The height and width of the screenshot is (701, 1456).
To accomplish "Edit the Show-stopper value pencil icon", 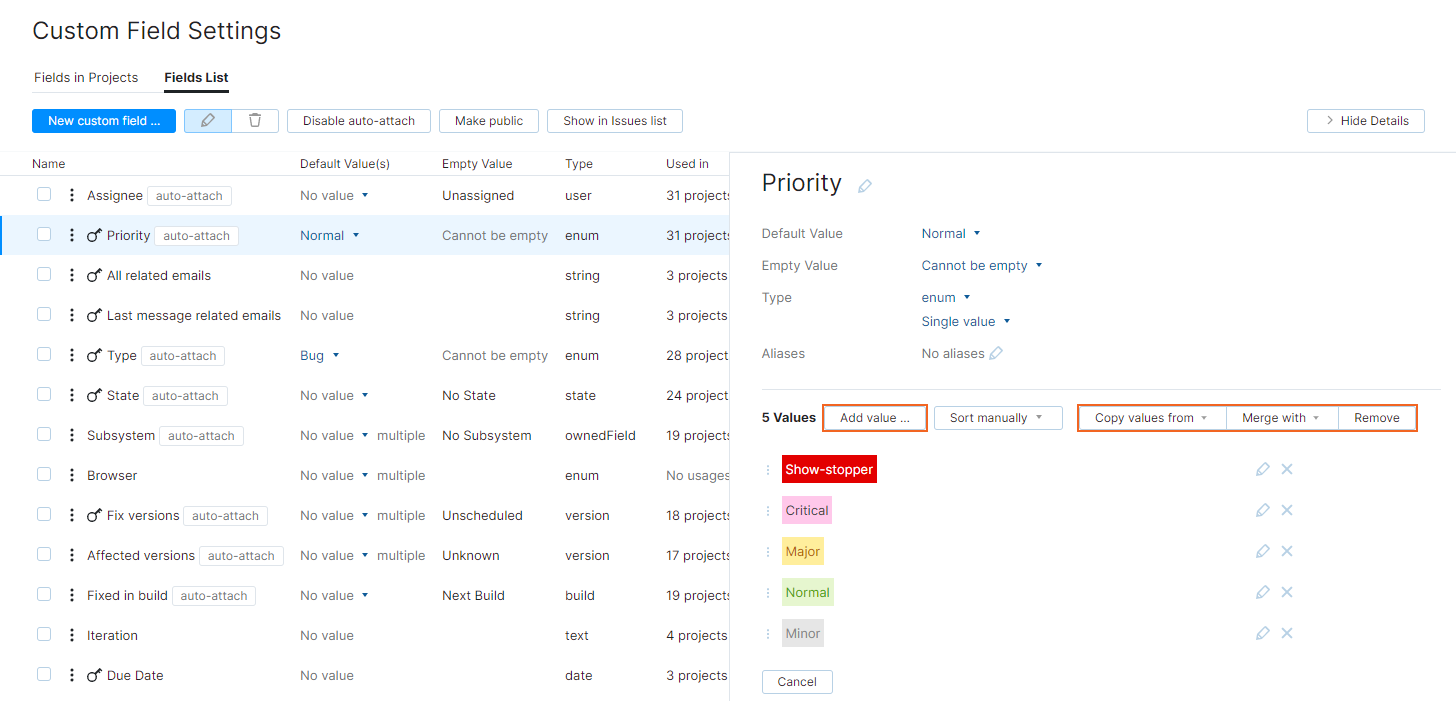I will (x=1262, y=469).
